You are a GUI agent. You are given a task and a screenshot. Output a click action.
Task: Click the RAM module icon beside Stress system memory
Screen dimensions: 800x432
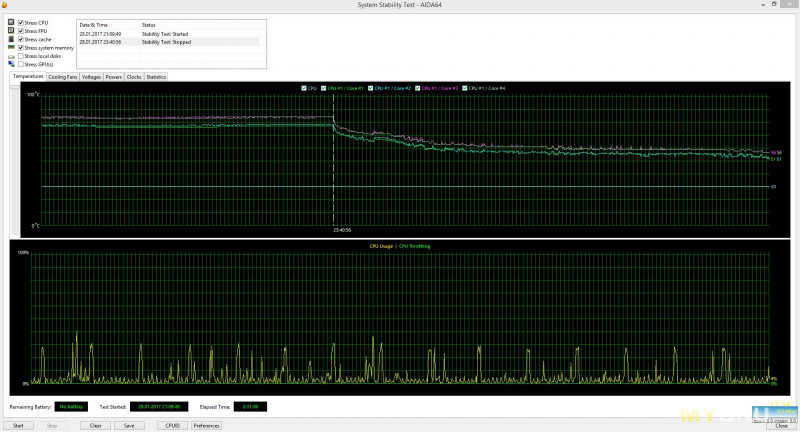pos(11,47)
